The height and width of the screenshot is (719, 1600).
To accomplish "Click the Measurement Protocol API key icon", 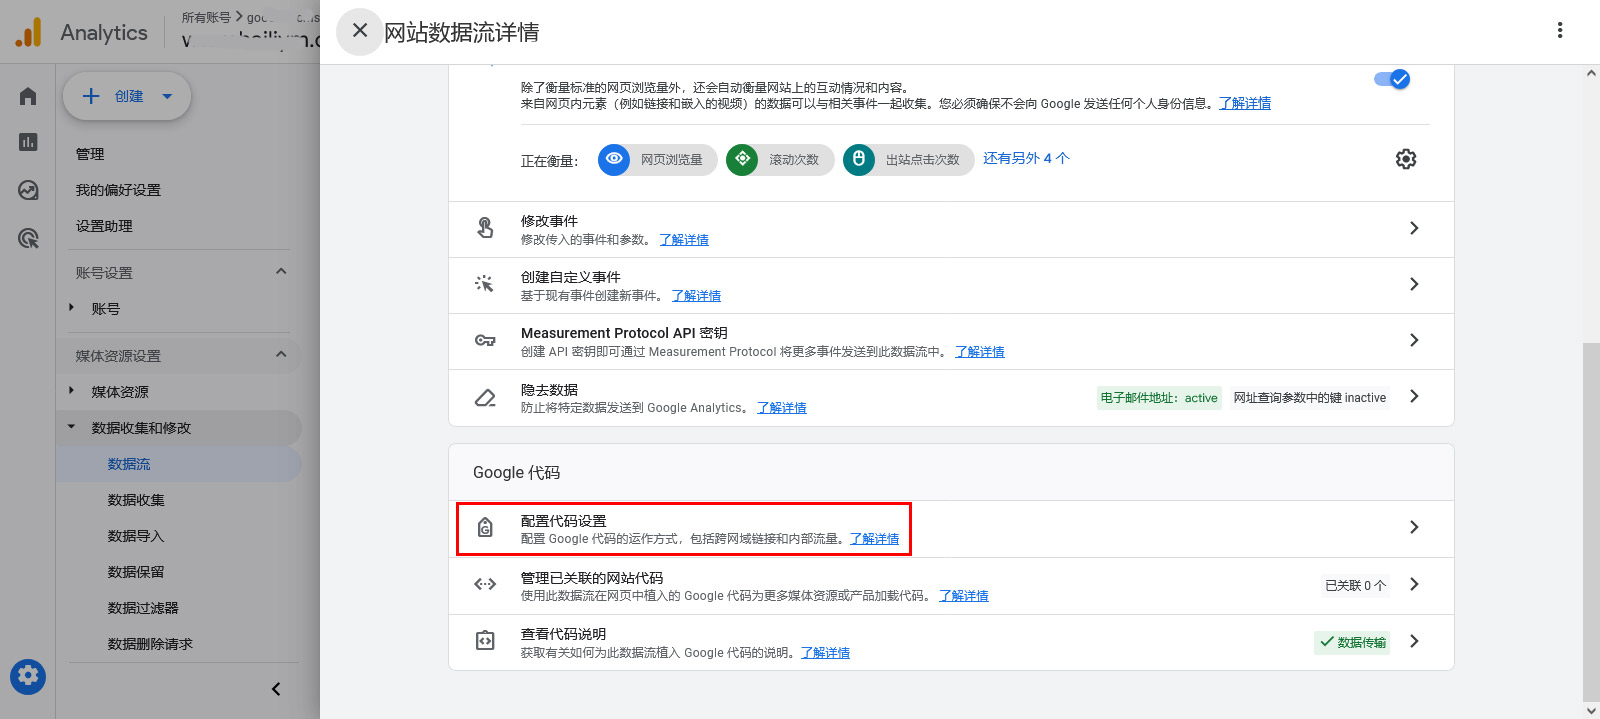I will (x=485, y=340).
